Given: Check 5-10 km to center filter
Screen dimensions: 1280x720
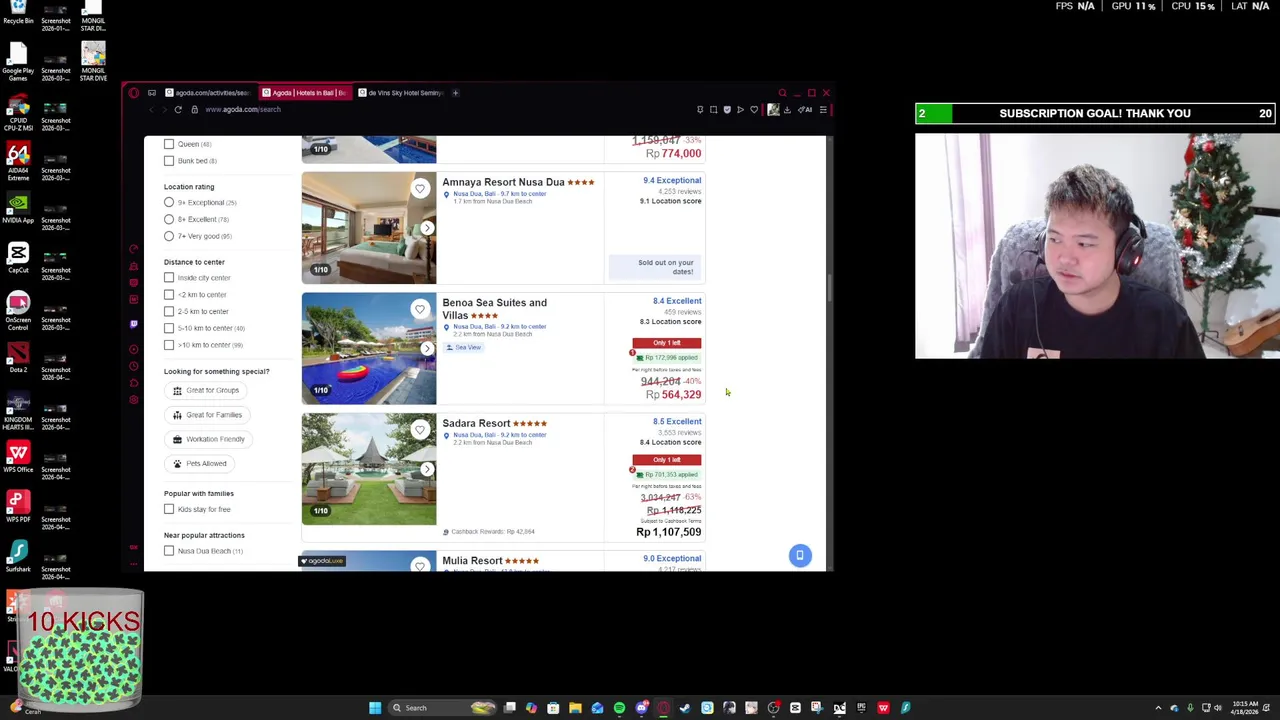Looking at the screenshot, I should [x=169, y=328].
